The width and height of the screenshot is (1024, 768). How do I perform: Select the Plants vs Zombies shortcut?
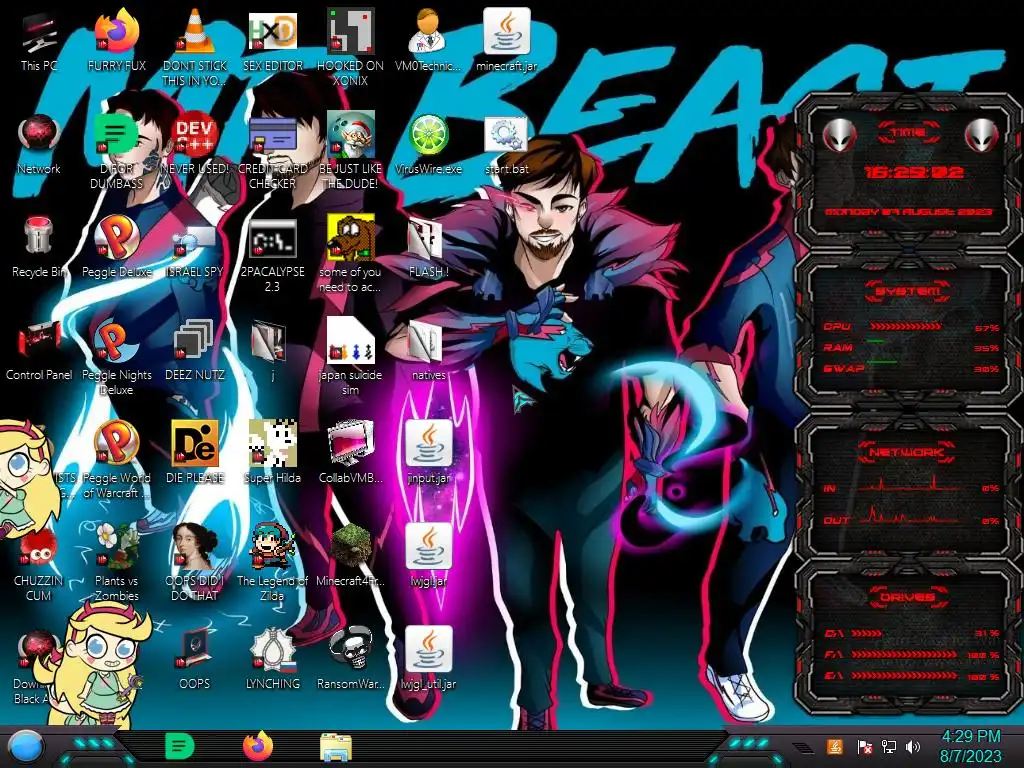tap(117, 547)
